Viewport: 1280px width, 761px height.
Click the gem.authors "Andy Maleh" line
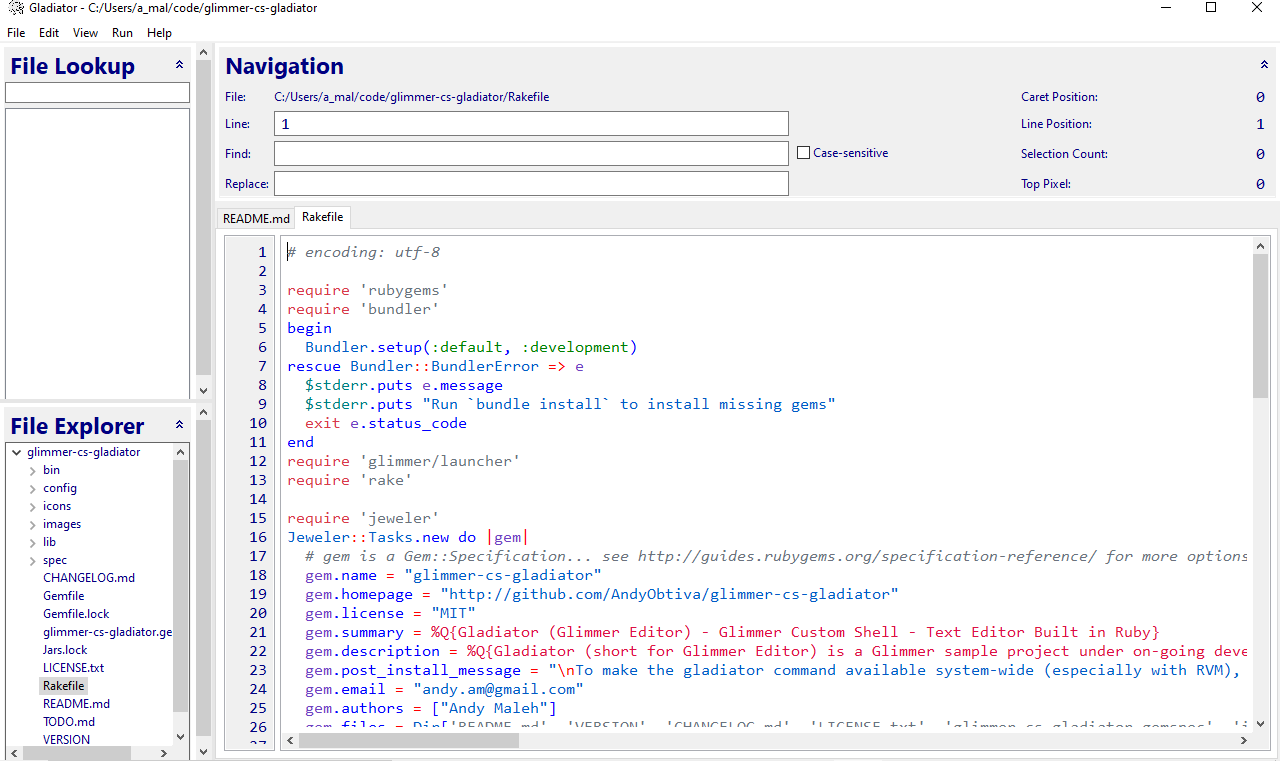[431, 708]
